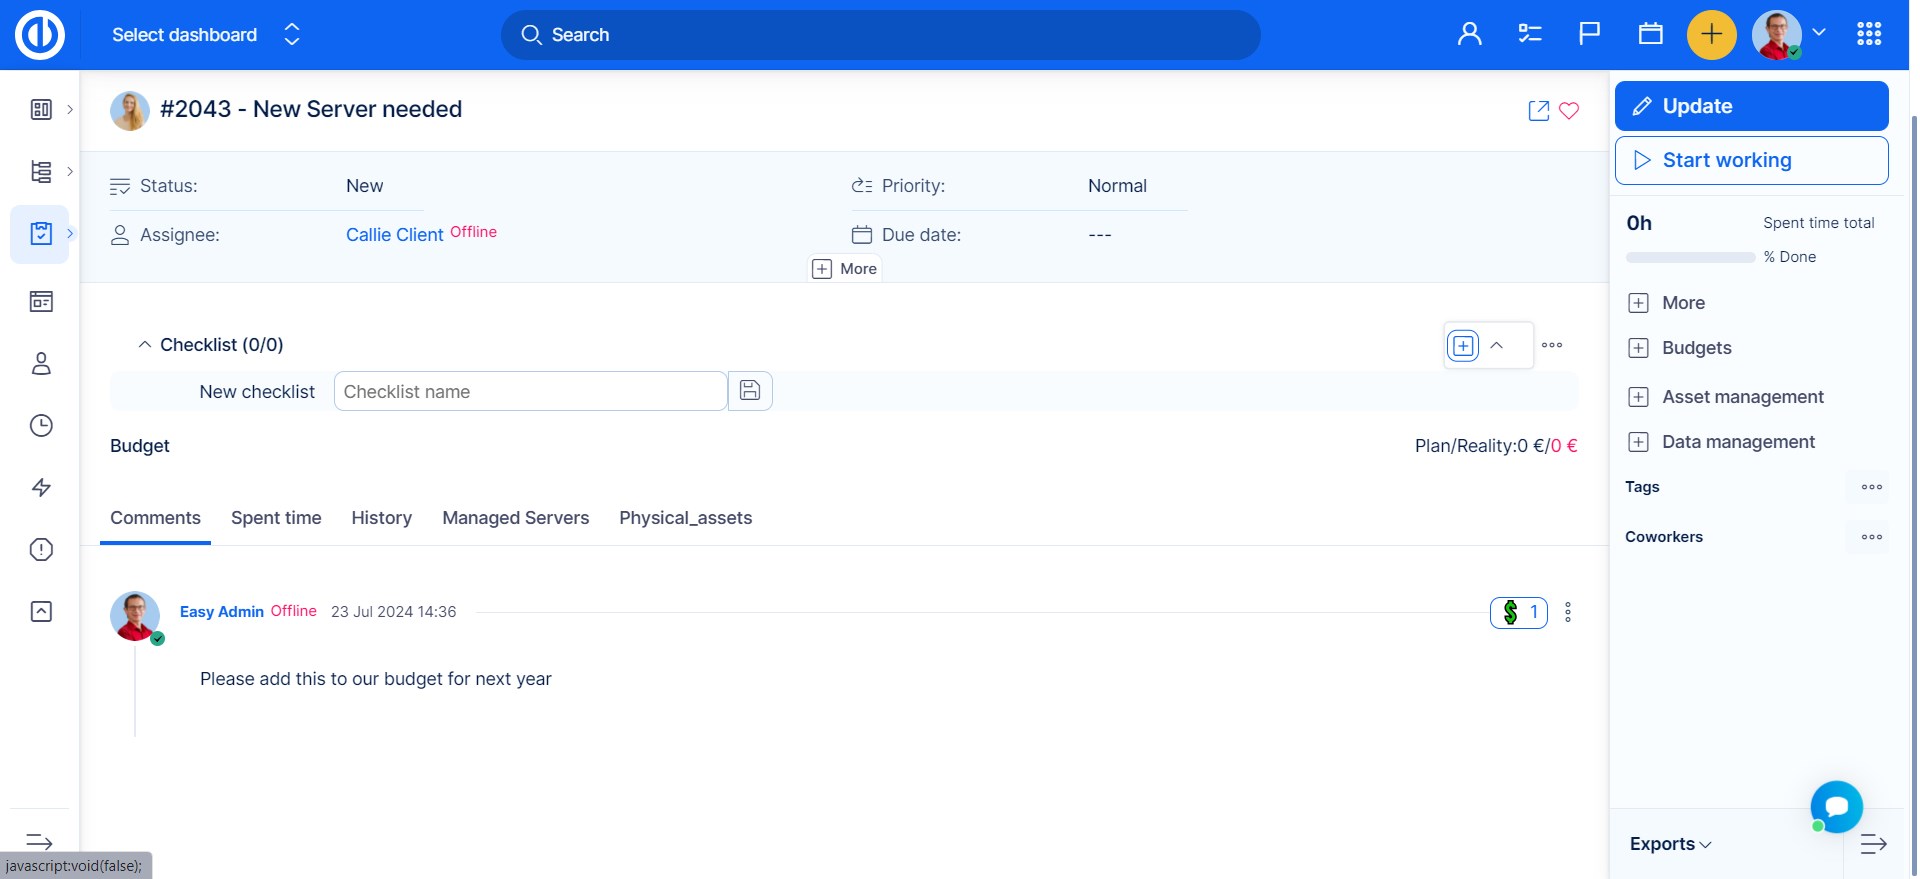Toggle the dollar reaction on comment
The width and height of the screenshot is (1920, 879).
(1518, 612)
